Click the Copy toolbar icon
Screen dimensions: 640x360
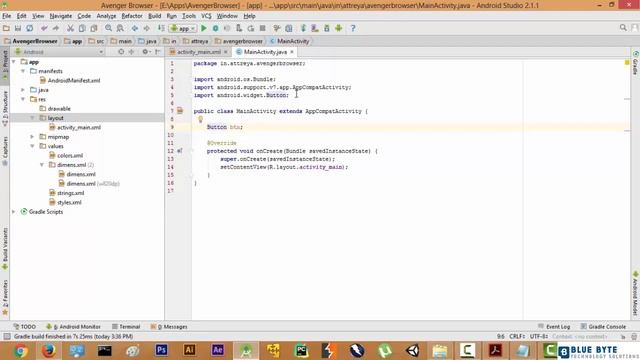point(82,28)
